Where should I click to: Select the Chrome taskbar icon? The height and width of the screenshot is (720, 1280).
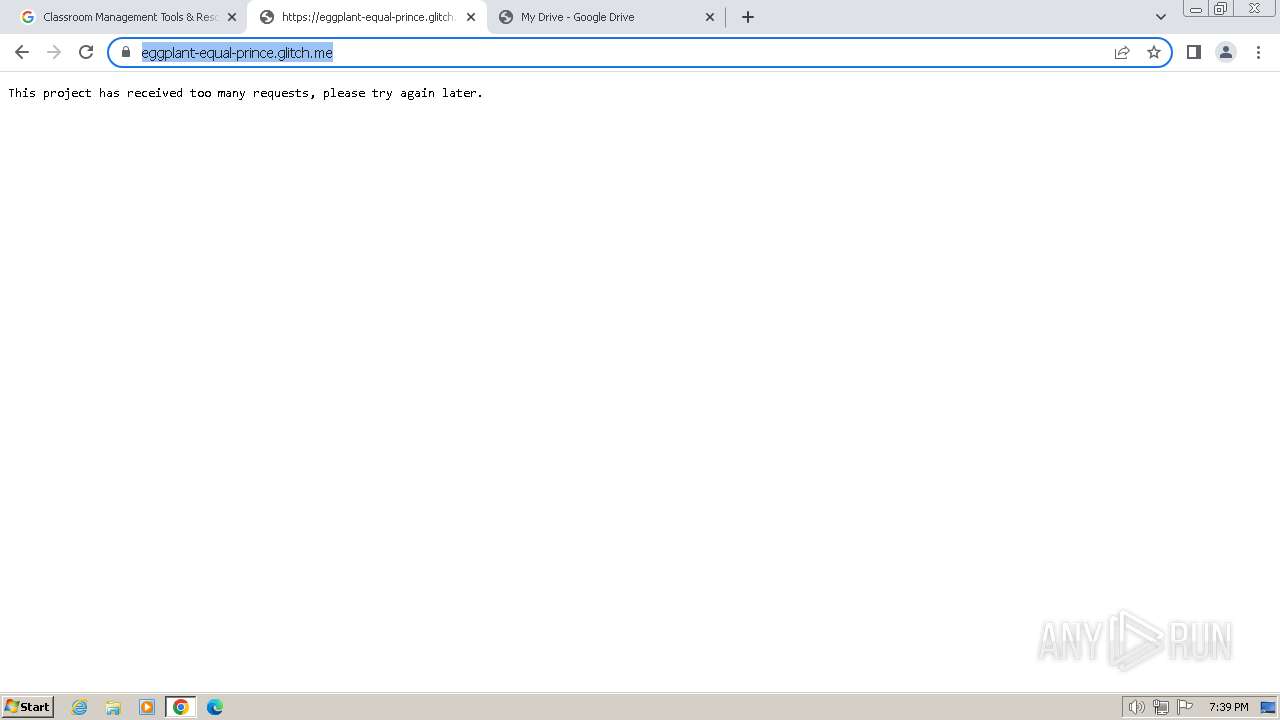(x=181, y=707)
